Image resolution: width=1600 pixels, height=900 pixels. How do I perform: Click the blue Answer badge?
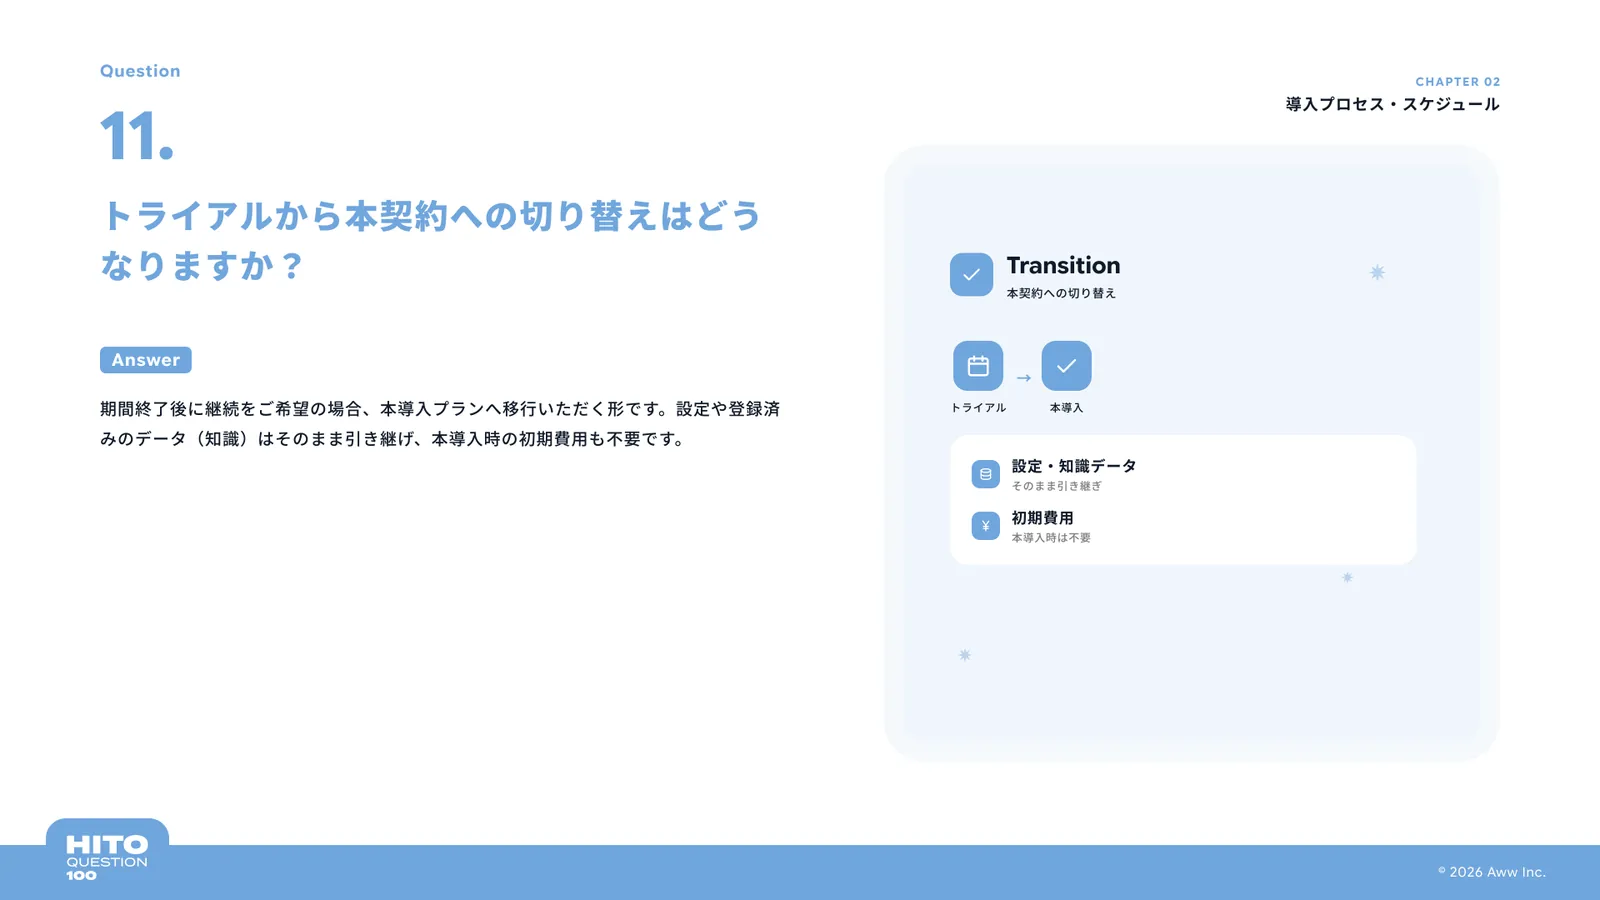pyautogui.click(x=146, y=360)
